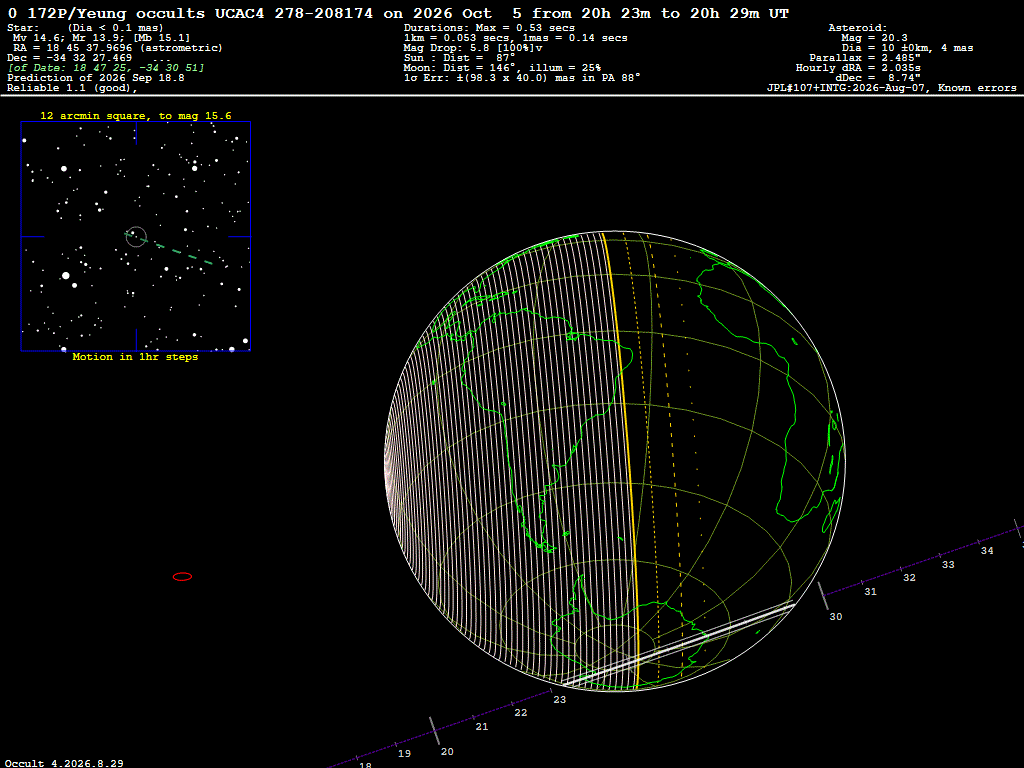Image resolution: width=1024 pixels, height=768 pixels.
Task: Click the solid yellow center path line
Action: coord(622,457)
